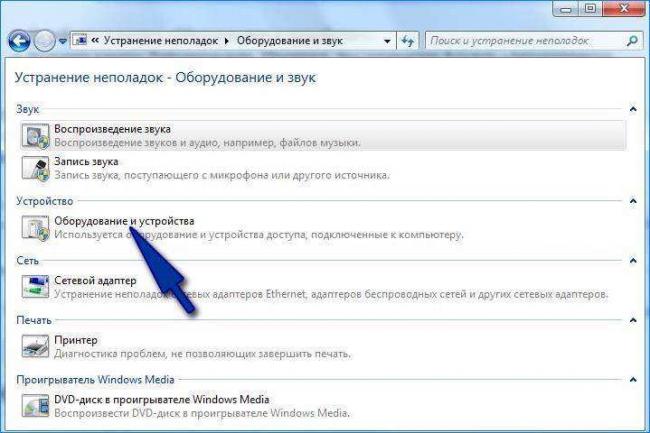Click the magnifier search icon
Screen dimensions: 650x433
point(633,41)
